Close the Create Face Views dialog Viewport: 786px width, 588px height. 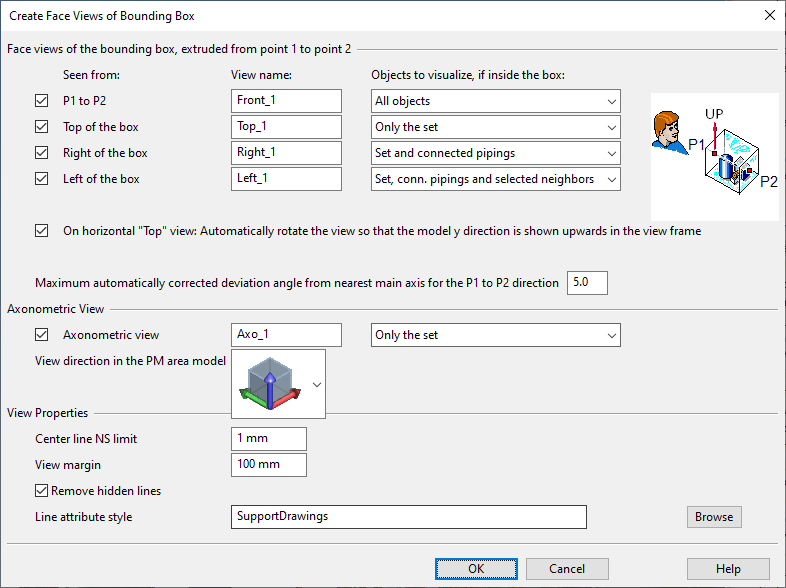768,15
